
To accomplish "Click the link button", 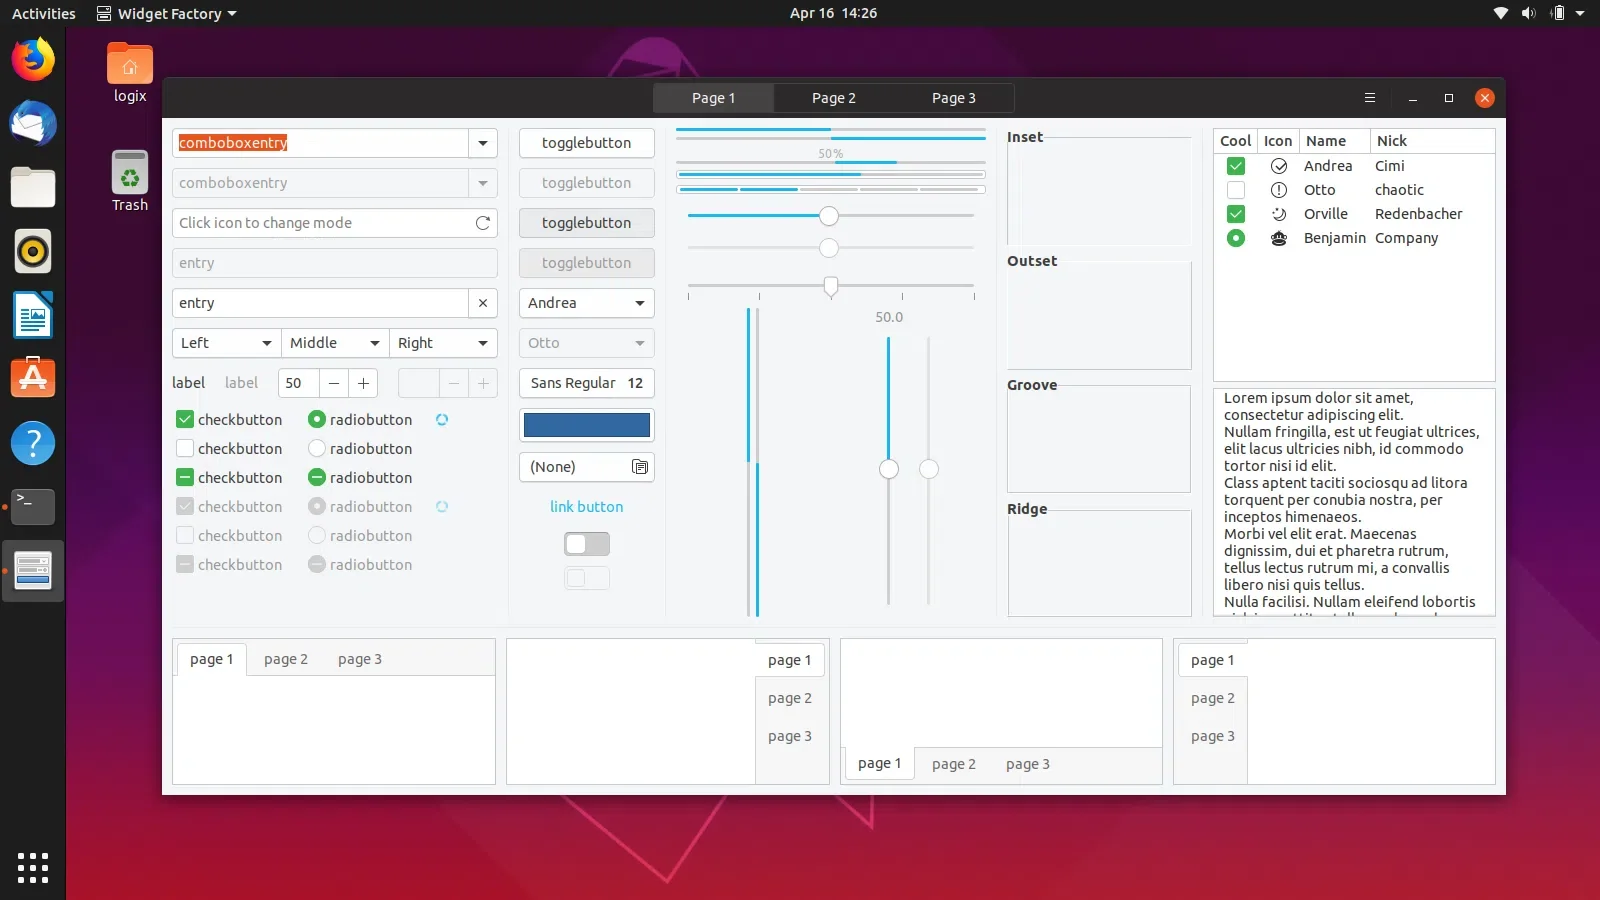I will coord(586,507).
